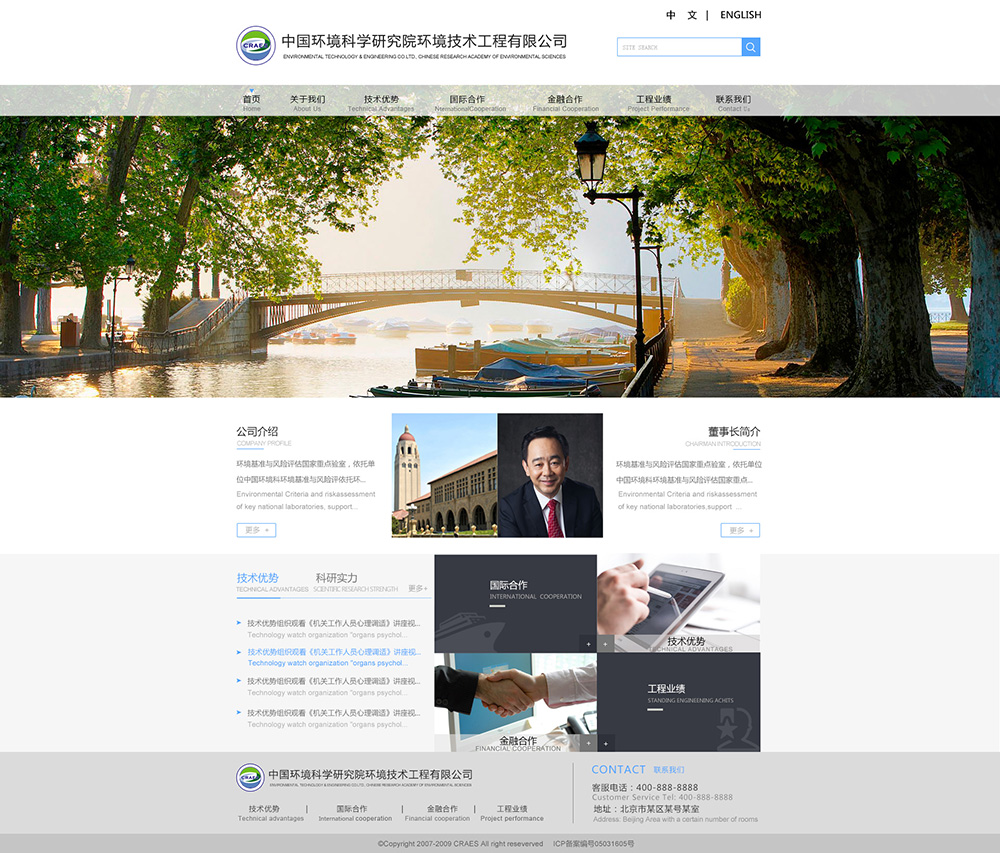Click the plus icon on 国际合作 tile
The height and width of the screenshot is (853, 1000).
(x=589, y=645)
